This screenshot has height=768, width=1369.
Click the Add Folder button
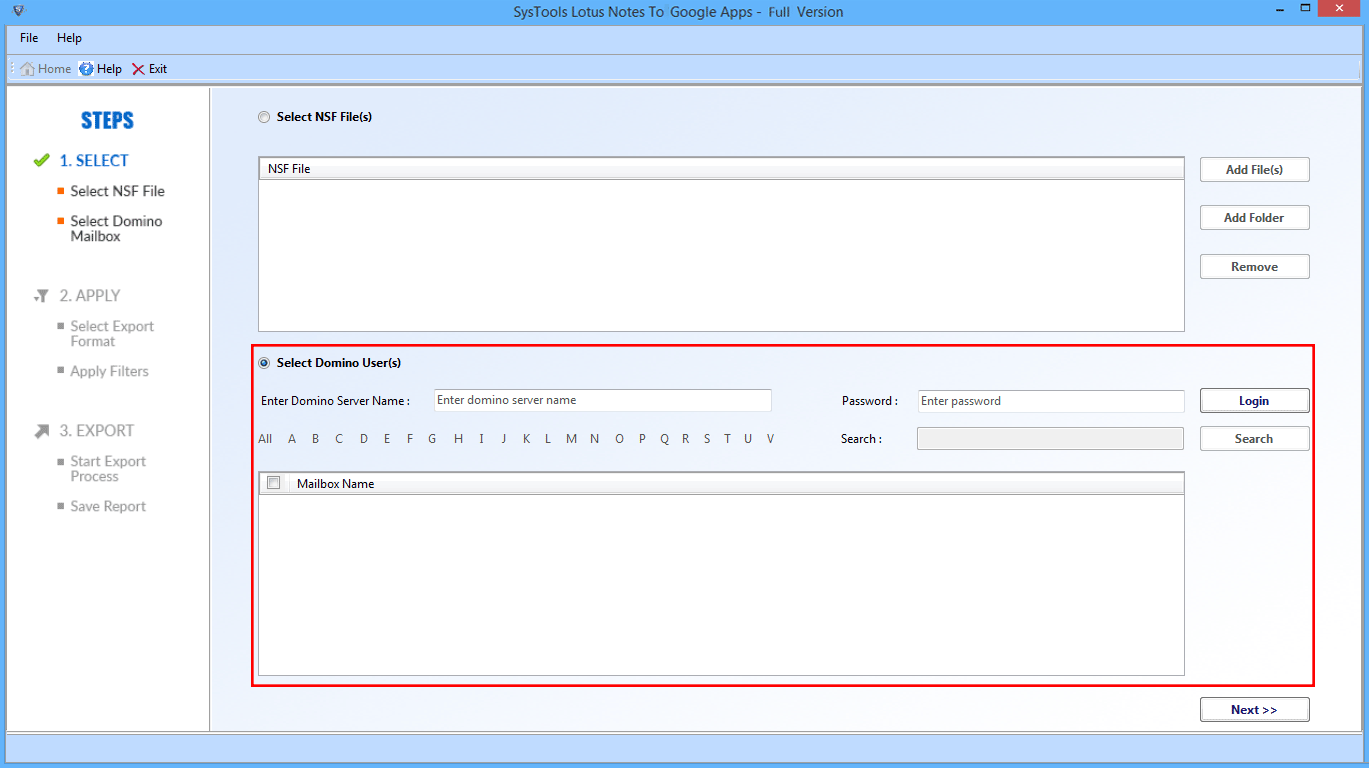click(1254, 218)
